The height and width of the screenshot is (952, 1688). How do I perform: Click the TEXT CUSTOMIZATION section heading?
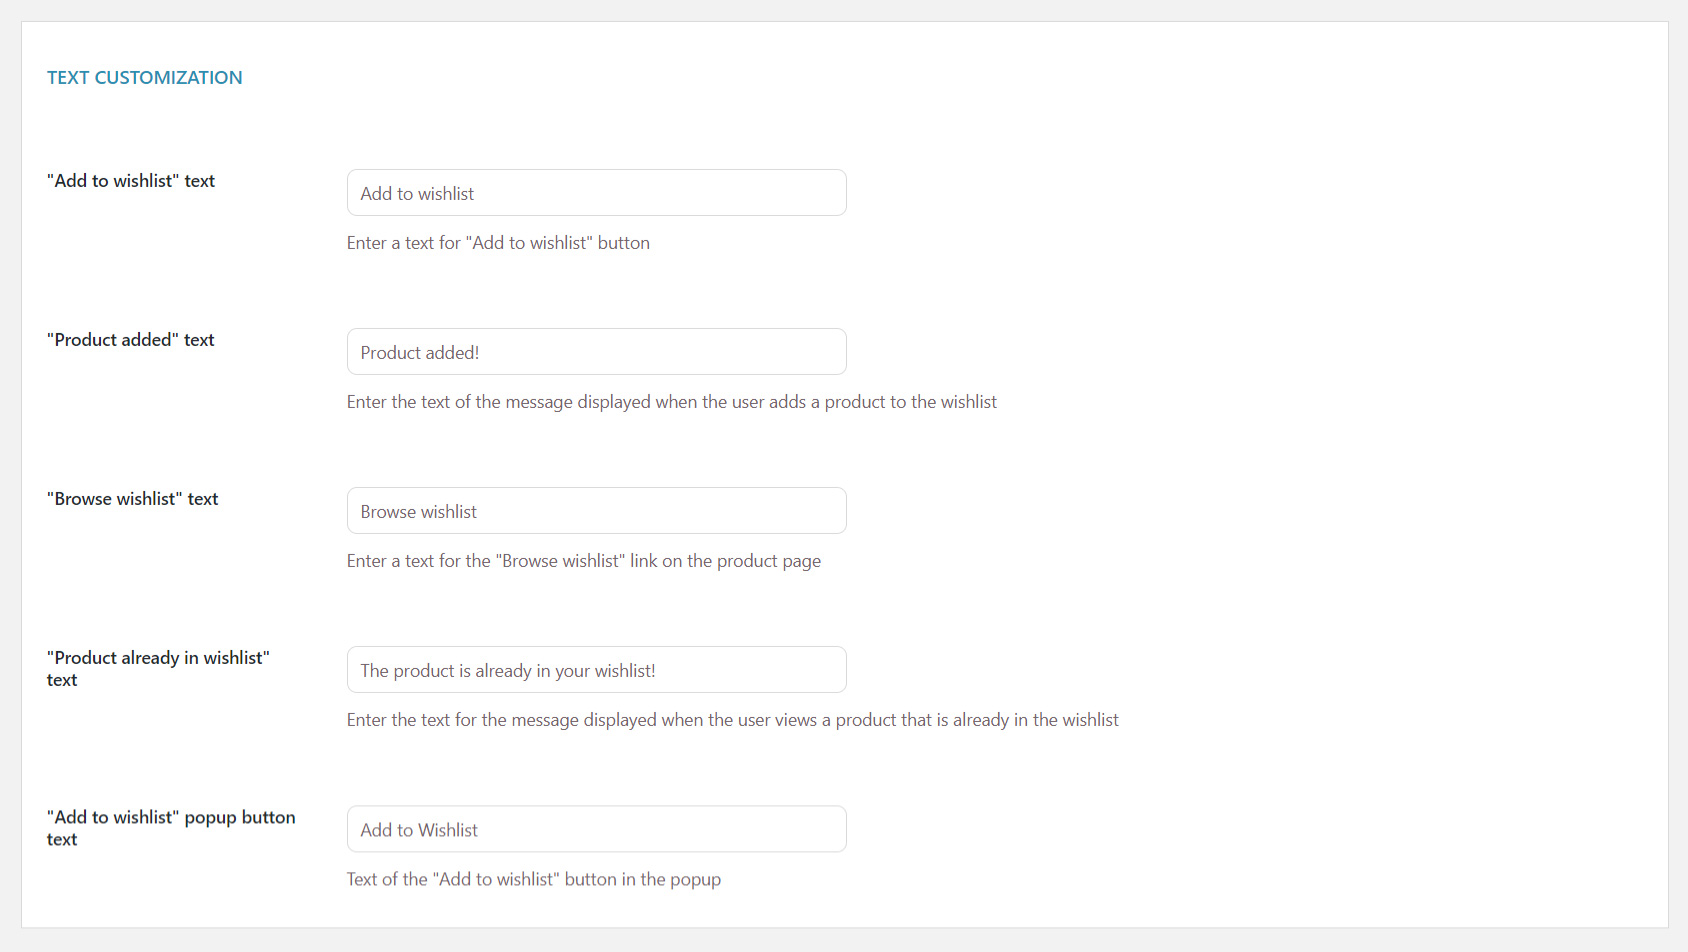pos(145,77)
